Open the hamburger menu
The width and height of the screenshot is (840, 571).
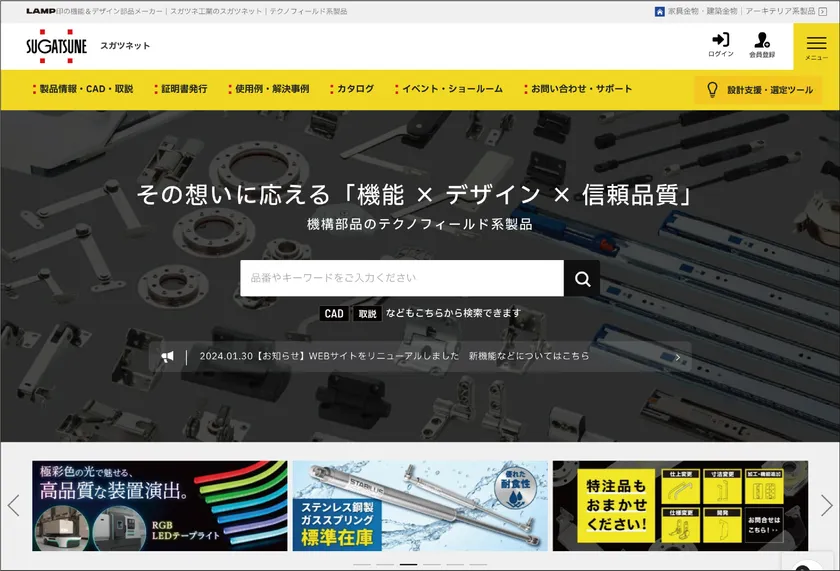(816, 47)
